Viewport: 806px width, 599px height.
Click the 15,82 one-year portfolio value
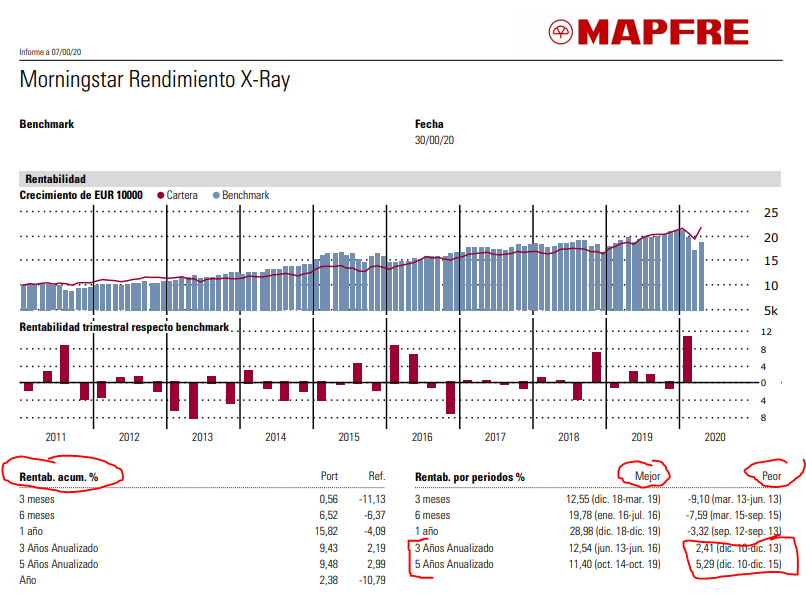click(326, 531)
